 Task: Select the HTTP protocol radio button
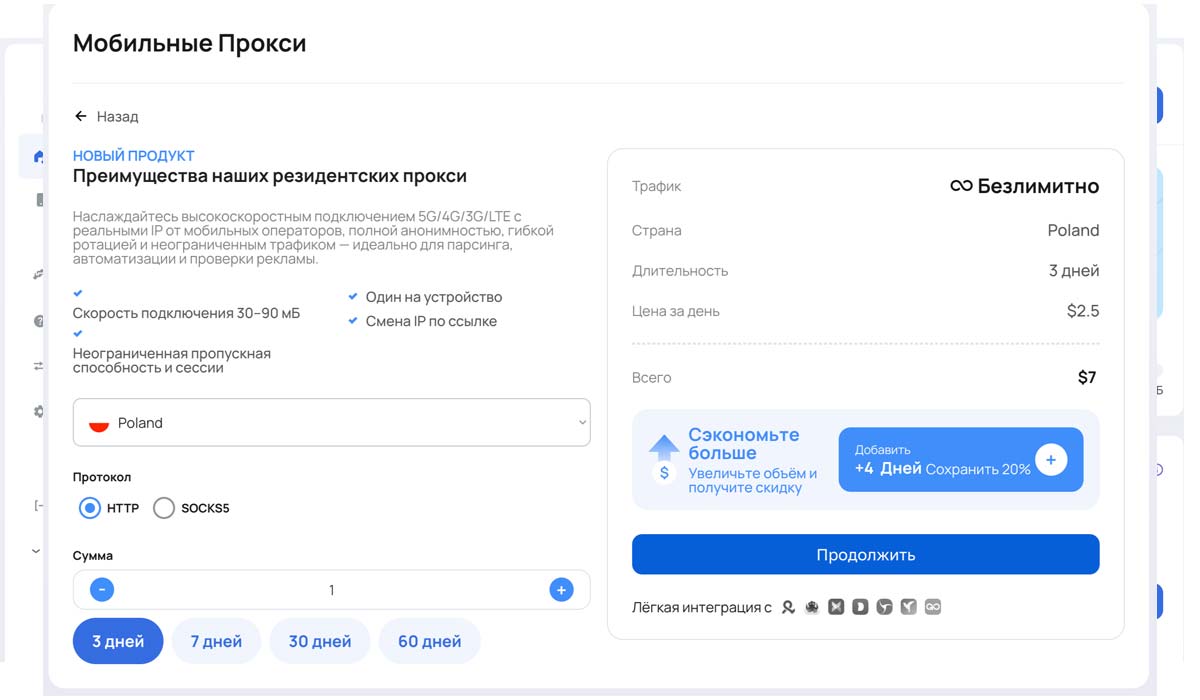point(90,508)
